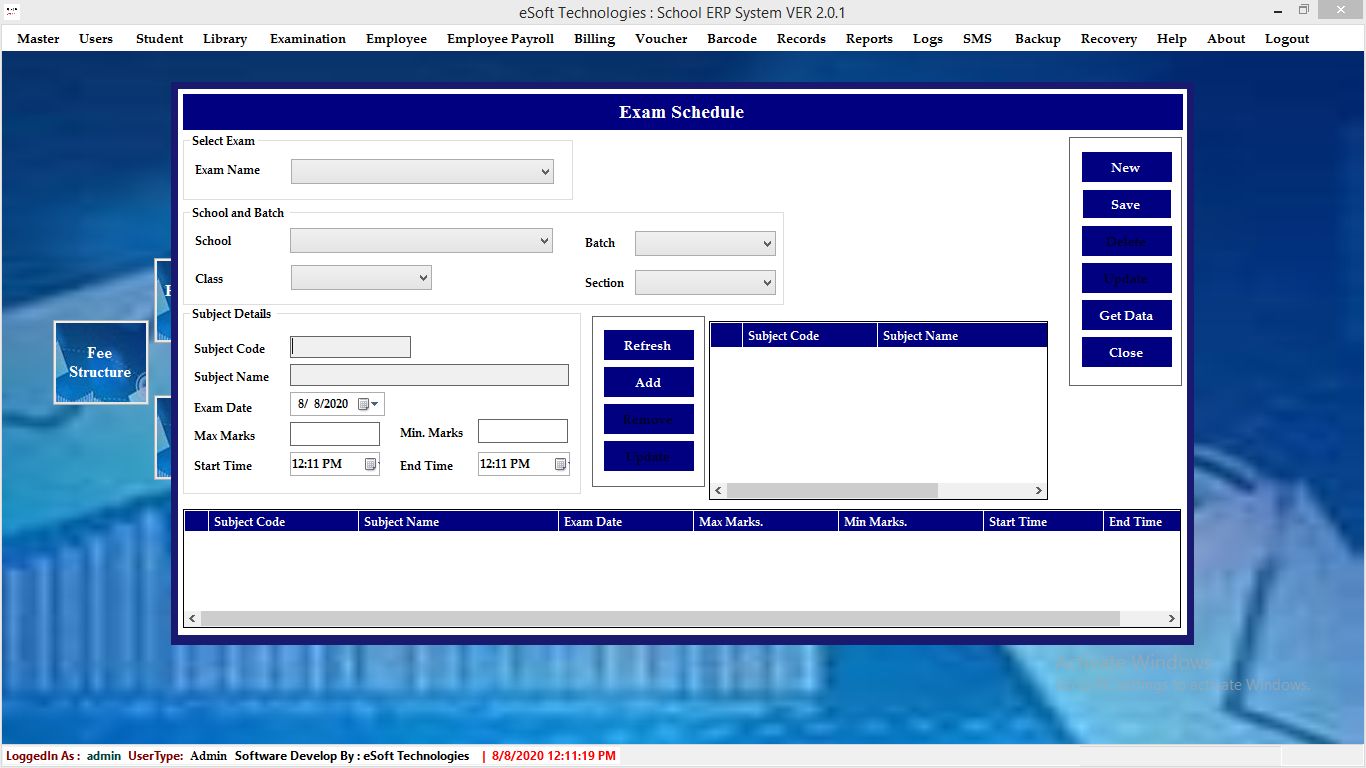Expand the Section dropdown
Screen dimensions: 1366x768
coord(767,283)
